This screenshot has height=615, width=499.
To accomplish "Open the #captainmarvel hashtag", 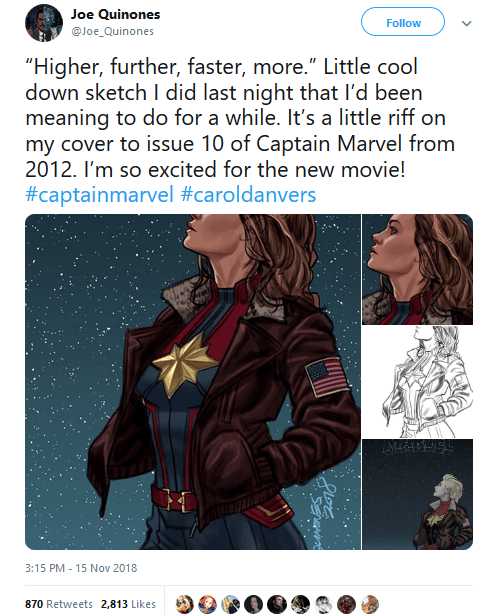I will [99, 195].
